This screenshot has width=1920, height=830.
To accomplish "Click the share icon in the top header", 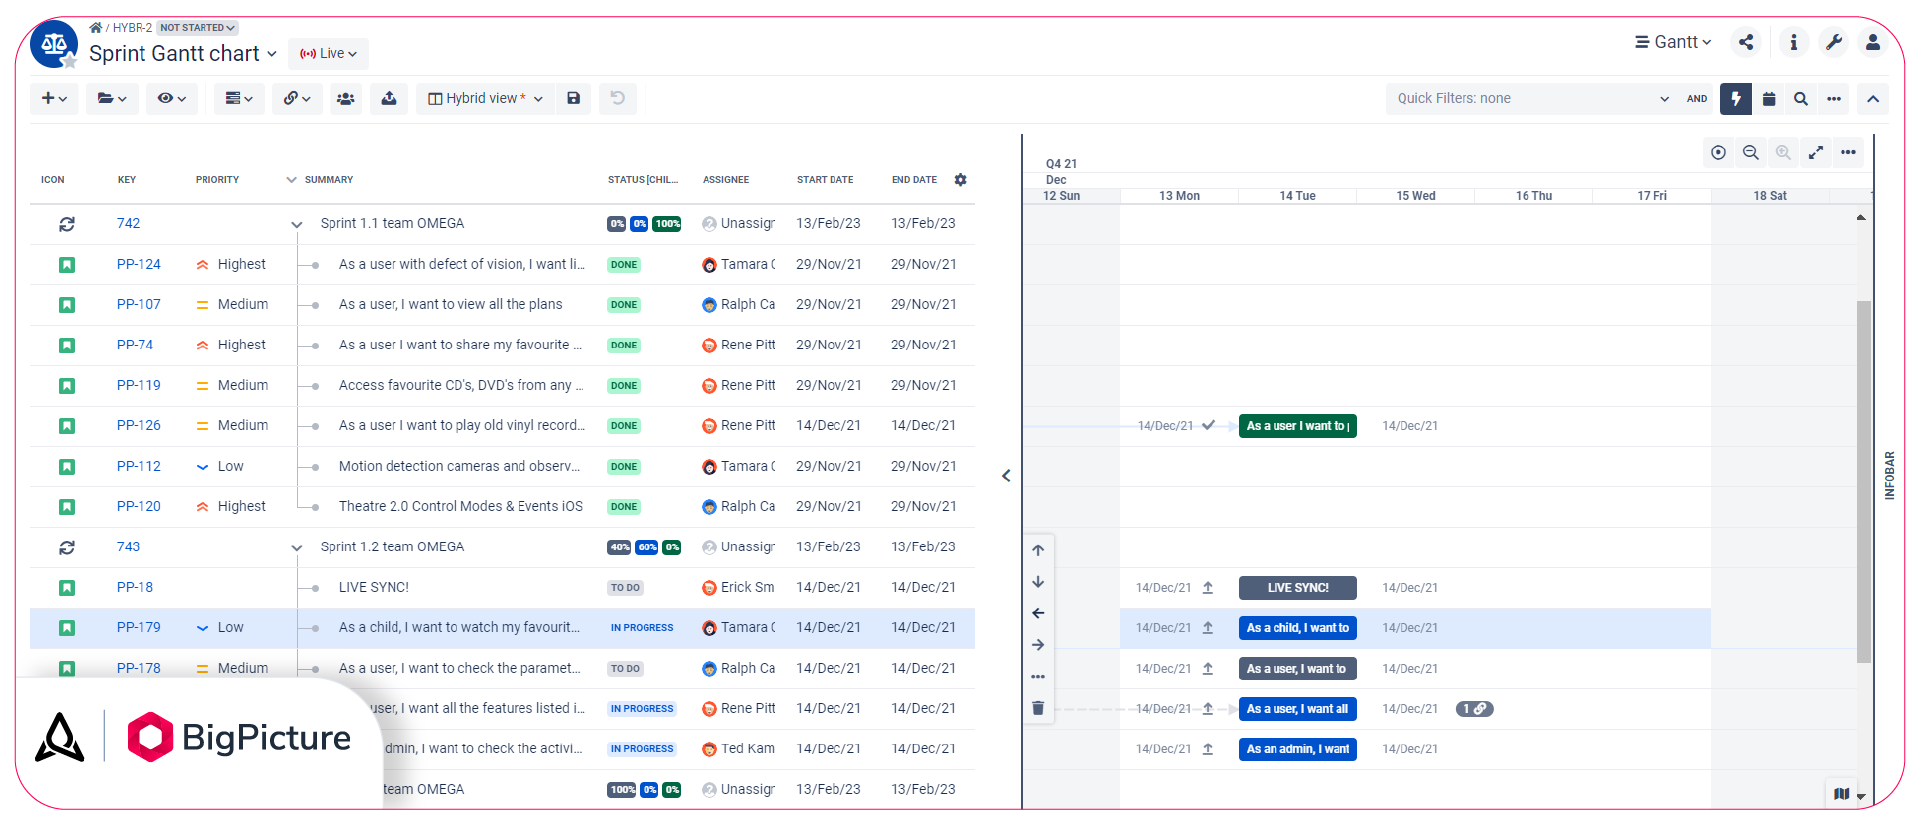I will coord(1746,42).
